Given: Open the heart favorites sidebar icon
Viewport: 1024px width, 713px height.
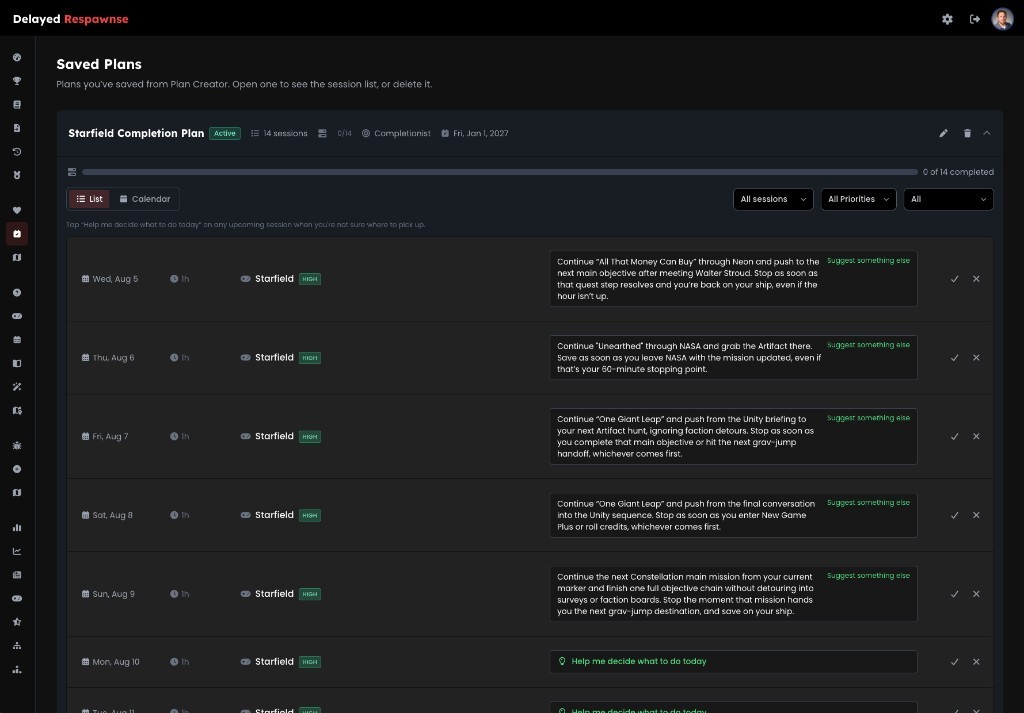Looking at the screenshot, I should click(x=17, y=210).
